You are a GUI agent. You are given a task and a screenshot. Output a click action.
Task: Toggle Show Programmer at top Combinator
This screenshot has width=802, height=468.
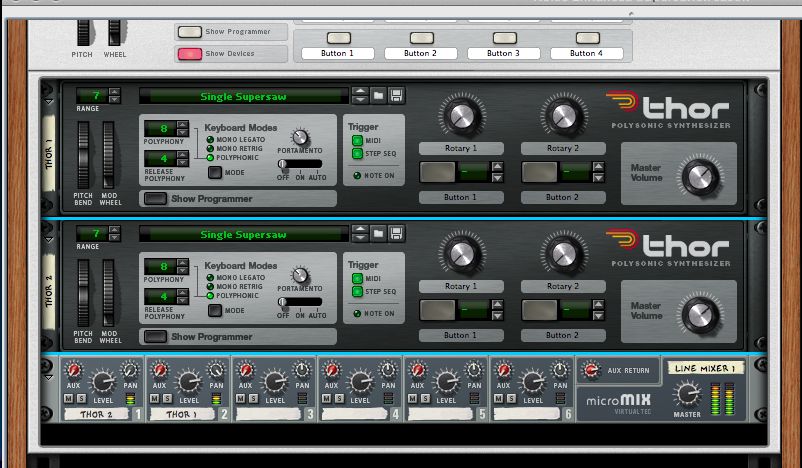[x=190, y=32]
